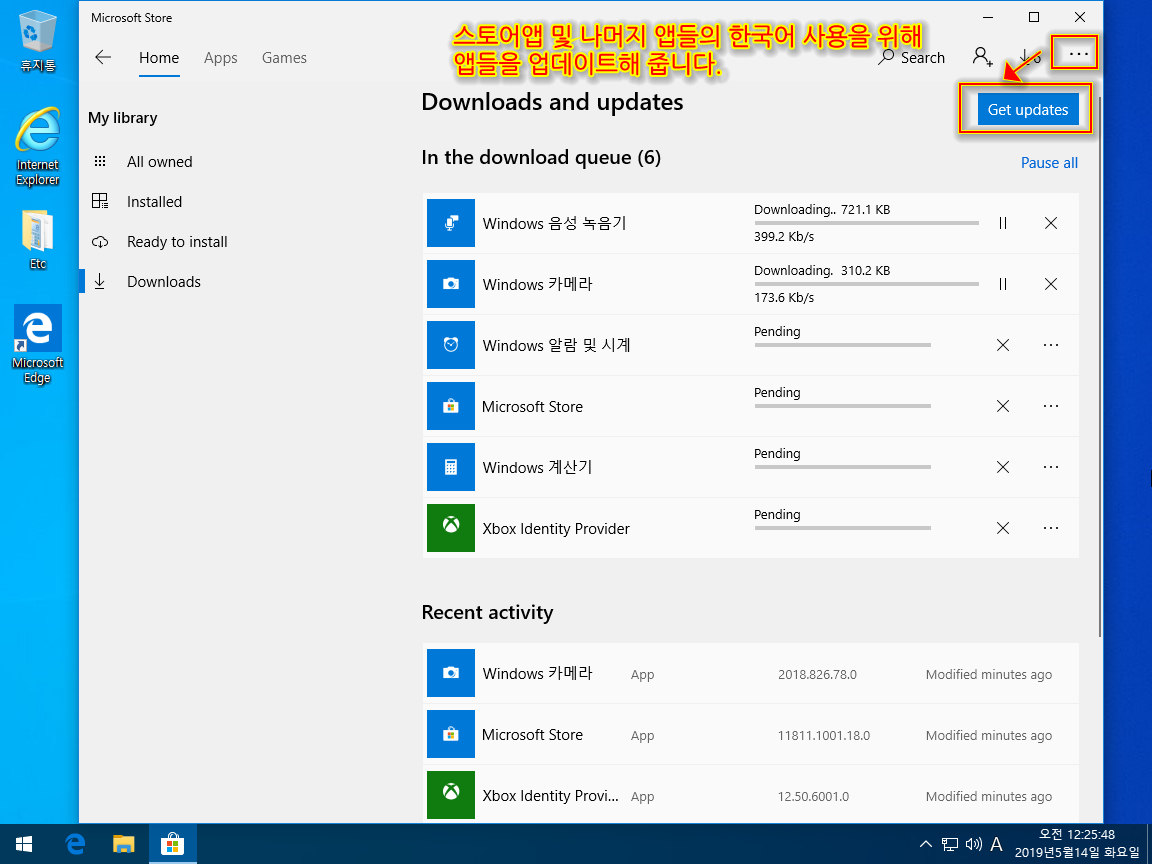This screenshot has height=864, width=1152.
Task: Open the Home tab
Action: coord(159,58)
